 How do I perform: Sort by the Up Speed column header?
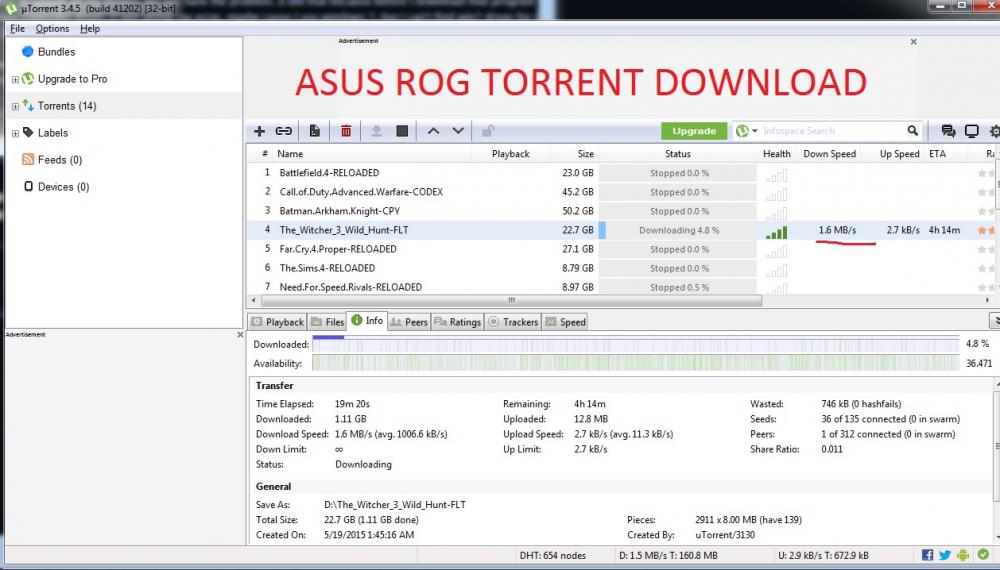coord(899,154)
